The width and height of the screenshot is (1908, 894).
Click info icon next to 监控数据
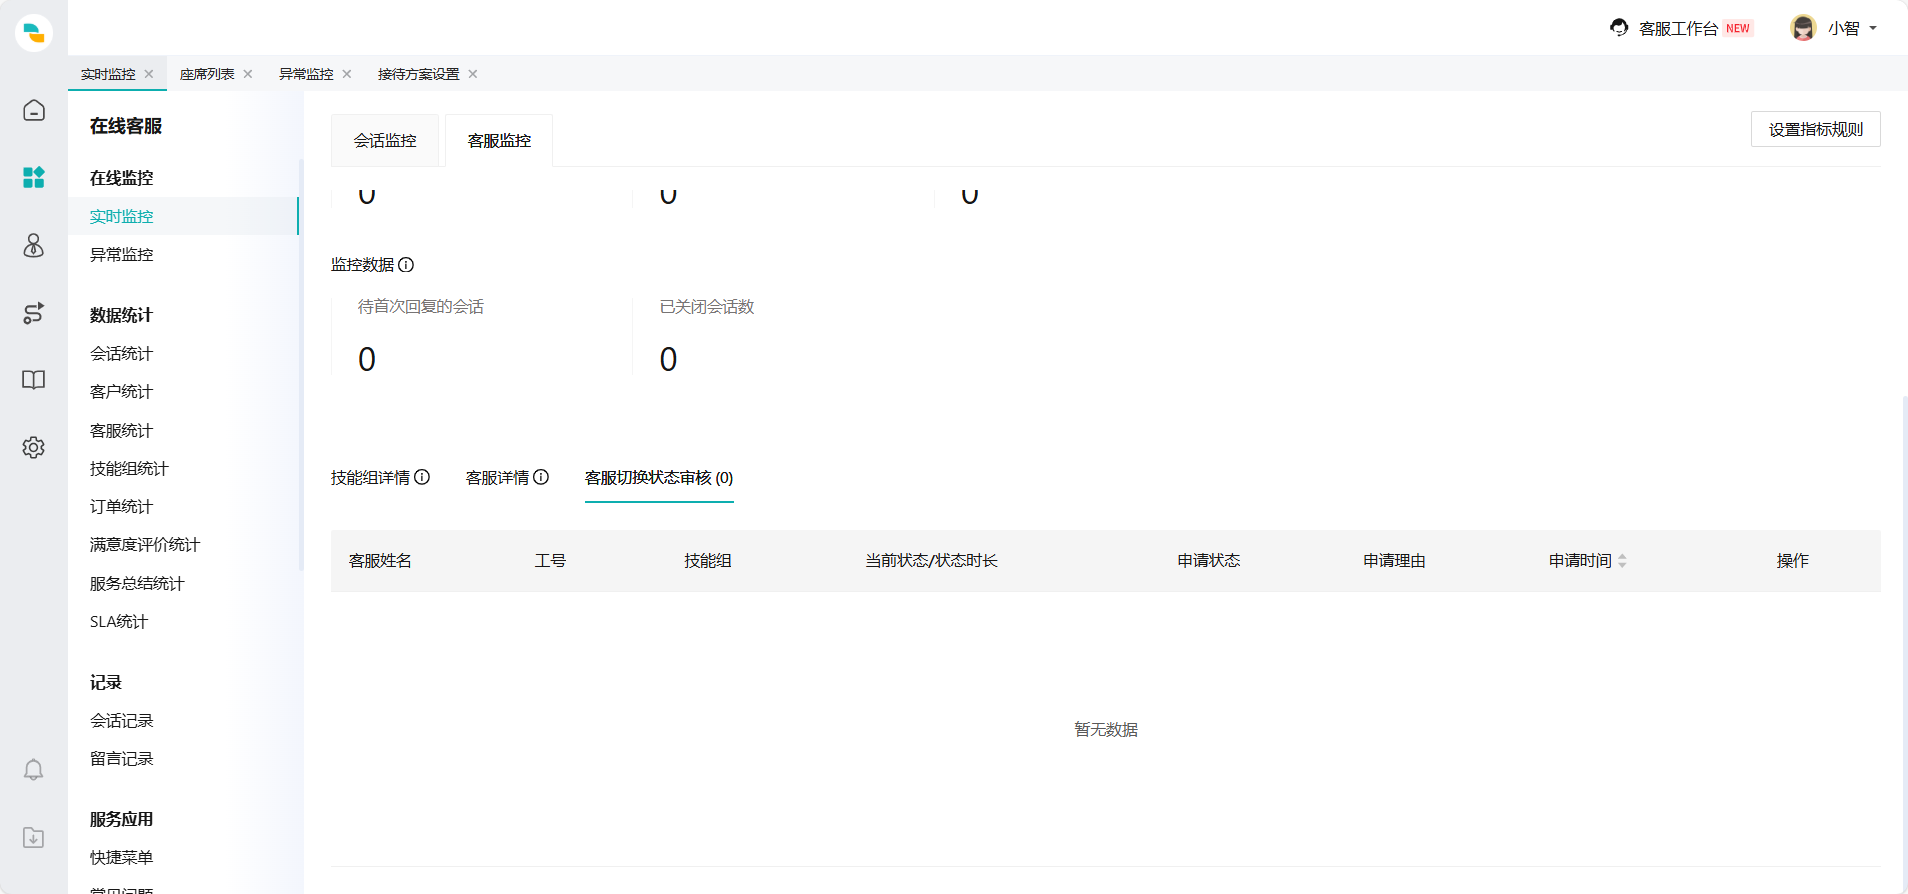click(406, 265)
